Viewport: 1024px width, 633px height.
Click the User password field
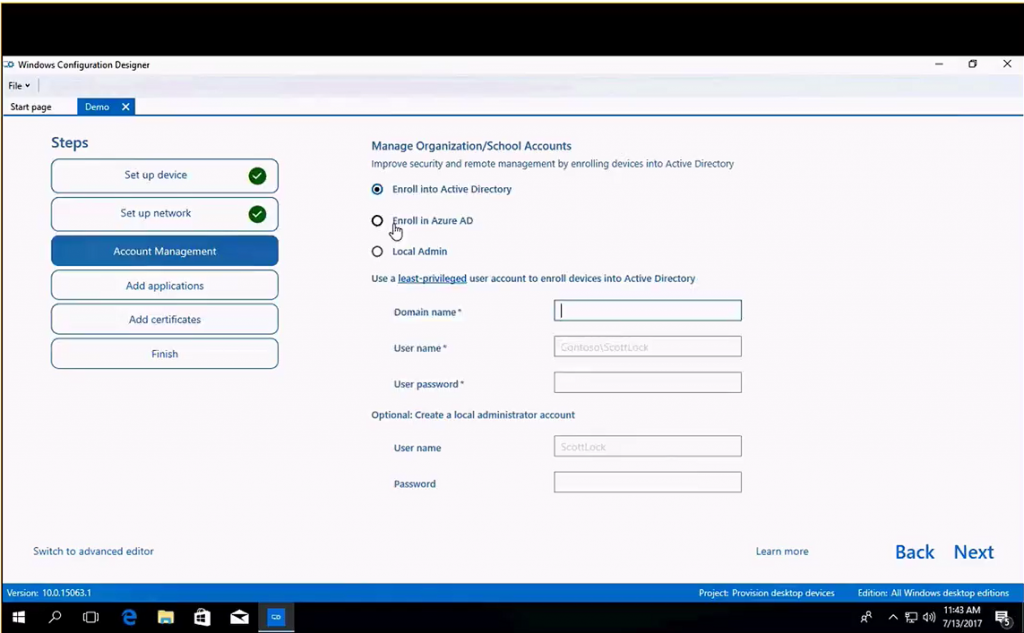pos(647,382)
